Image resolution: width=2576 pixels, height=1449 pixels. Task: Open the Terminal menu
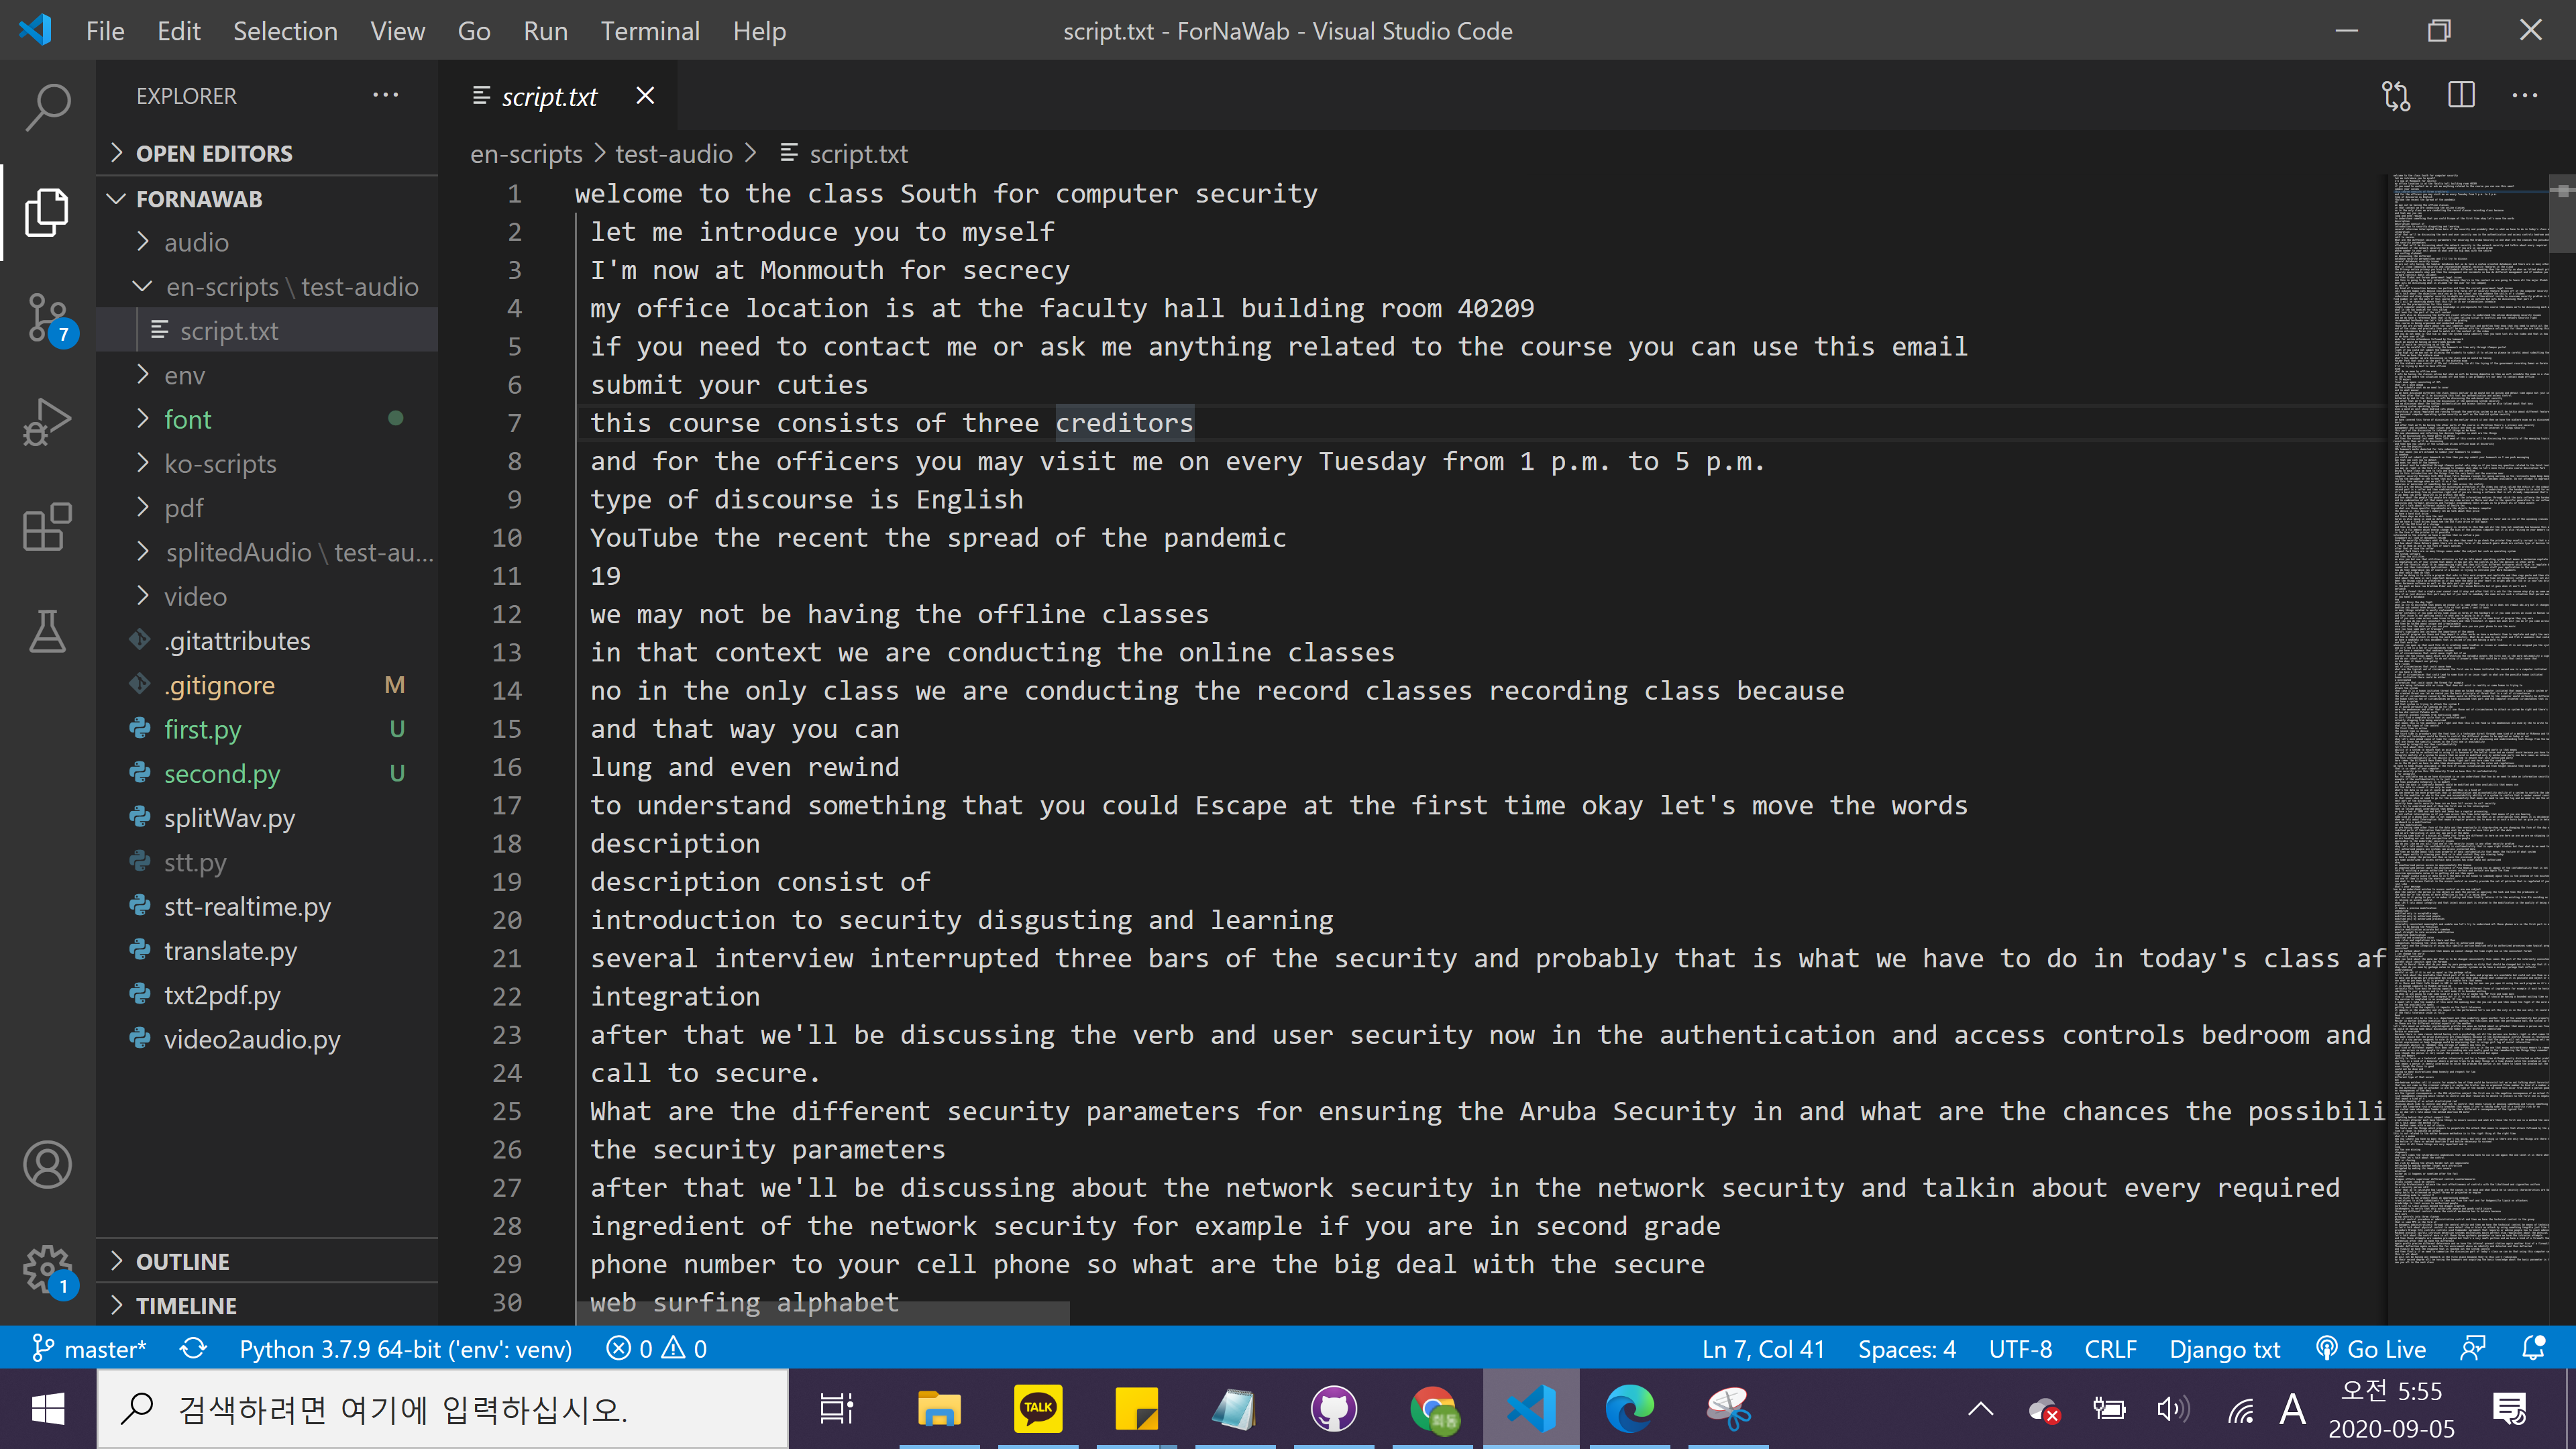650,31
